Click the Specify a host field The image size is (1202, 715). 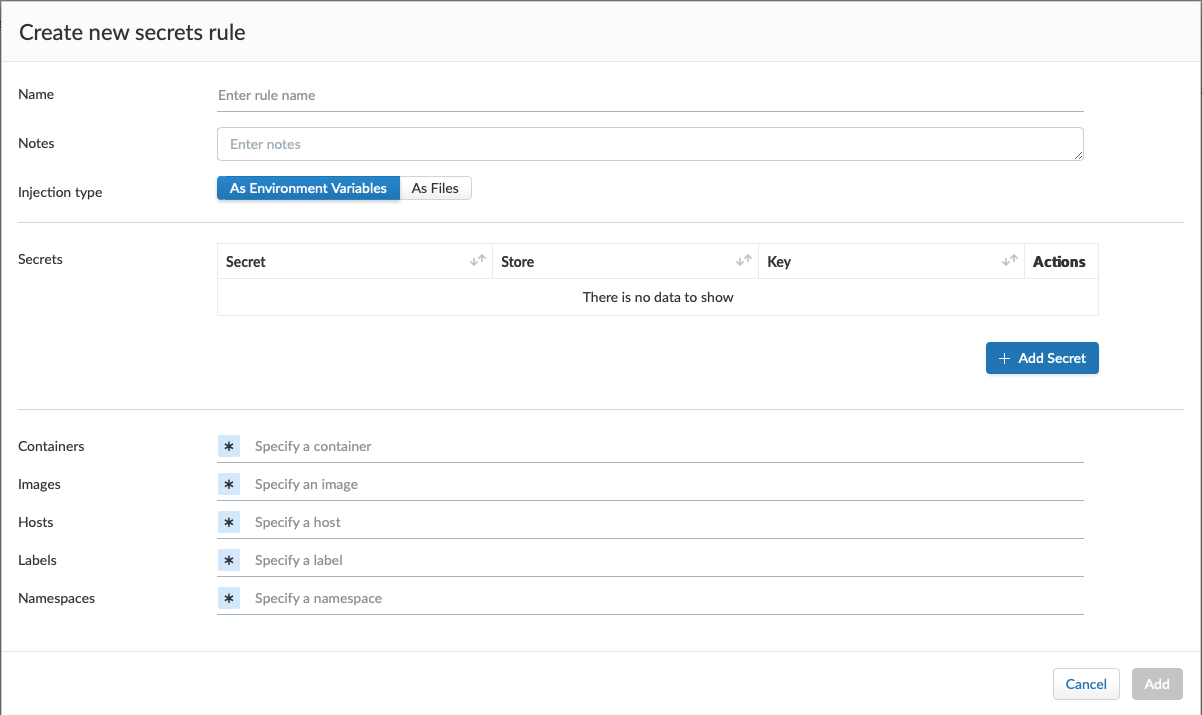pos(665,522)
